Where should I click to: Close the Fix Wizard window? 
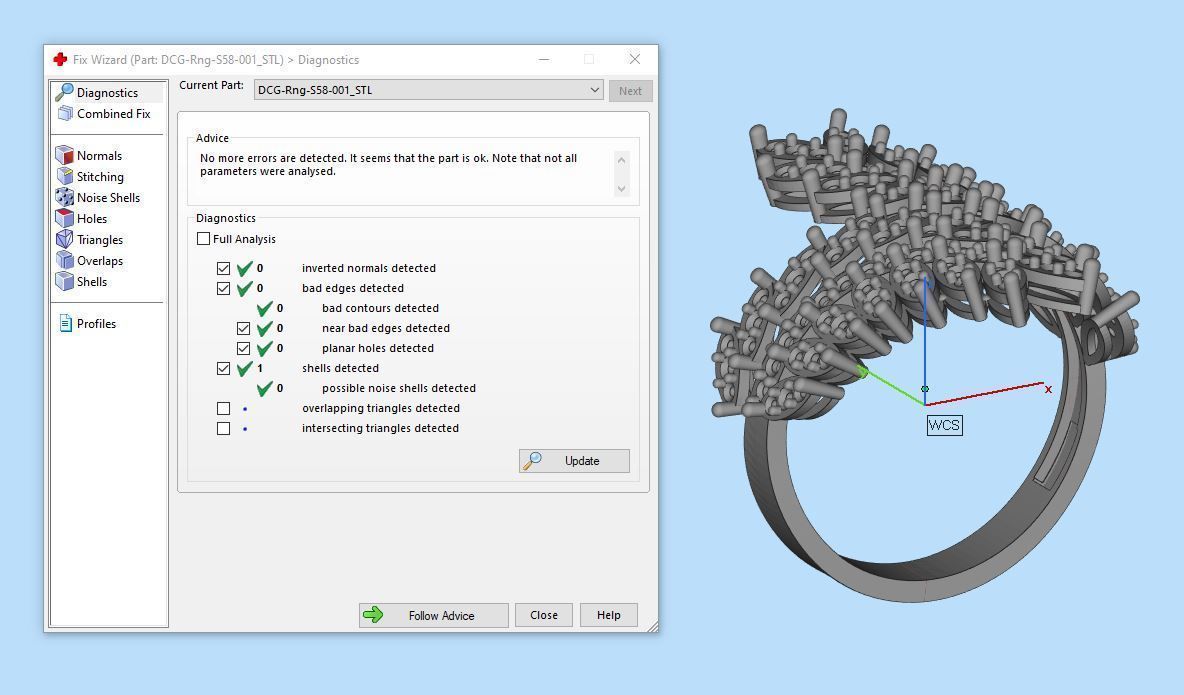pyautogui.click(x=635, y=59)
